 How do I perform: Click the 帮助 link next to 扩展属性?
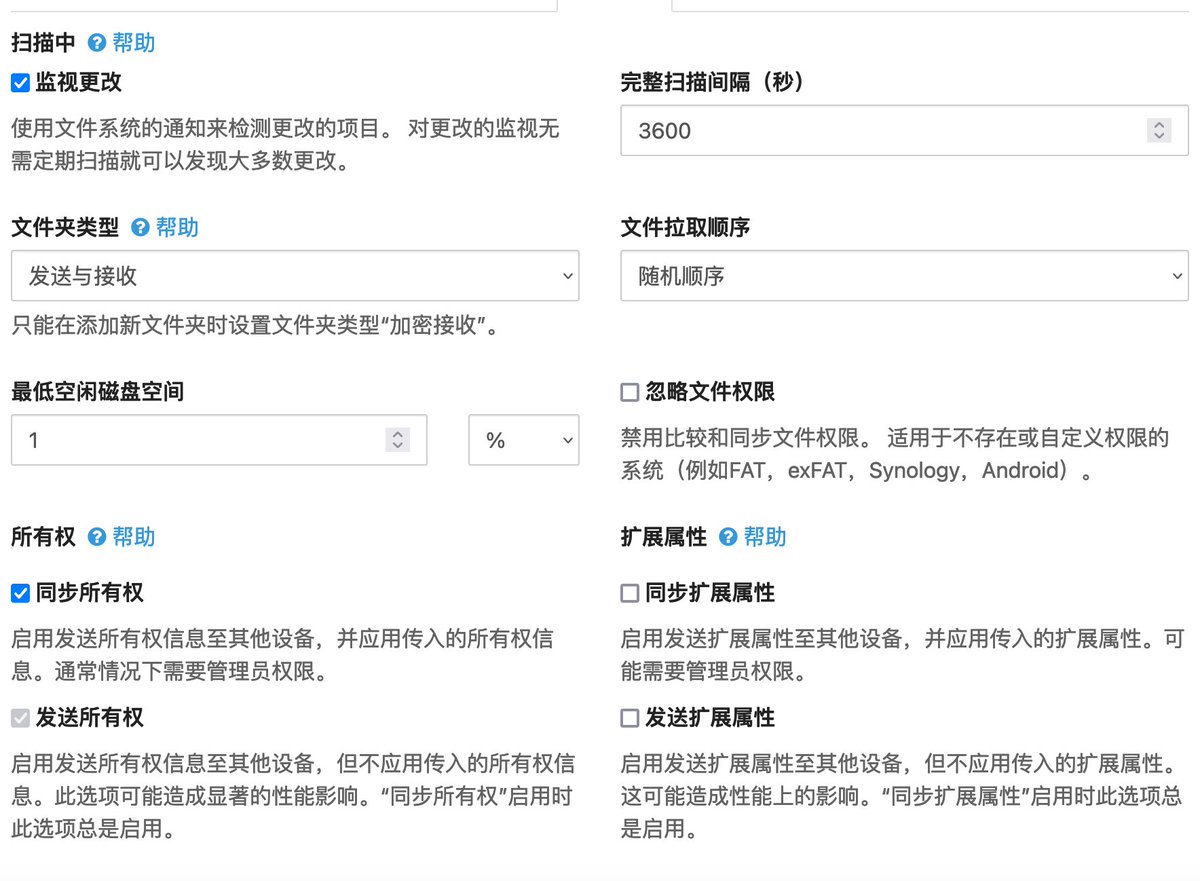click(x=767, y=537)
